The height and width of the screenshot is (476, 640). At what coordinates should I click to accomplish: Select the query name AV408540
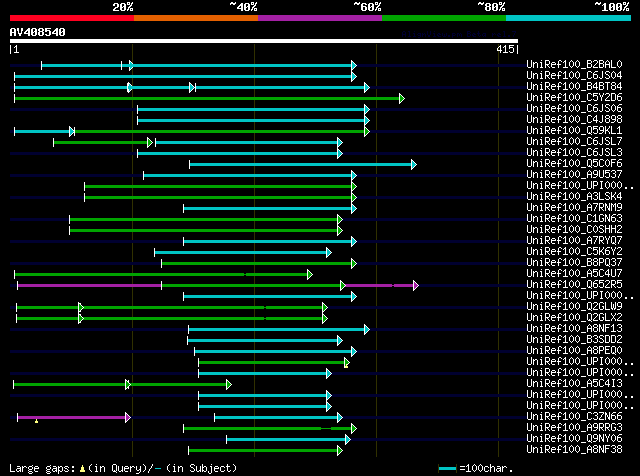coord(38,32)
